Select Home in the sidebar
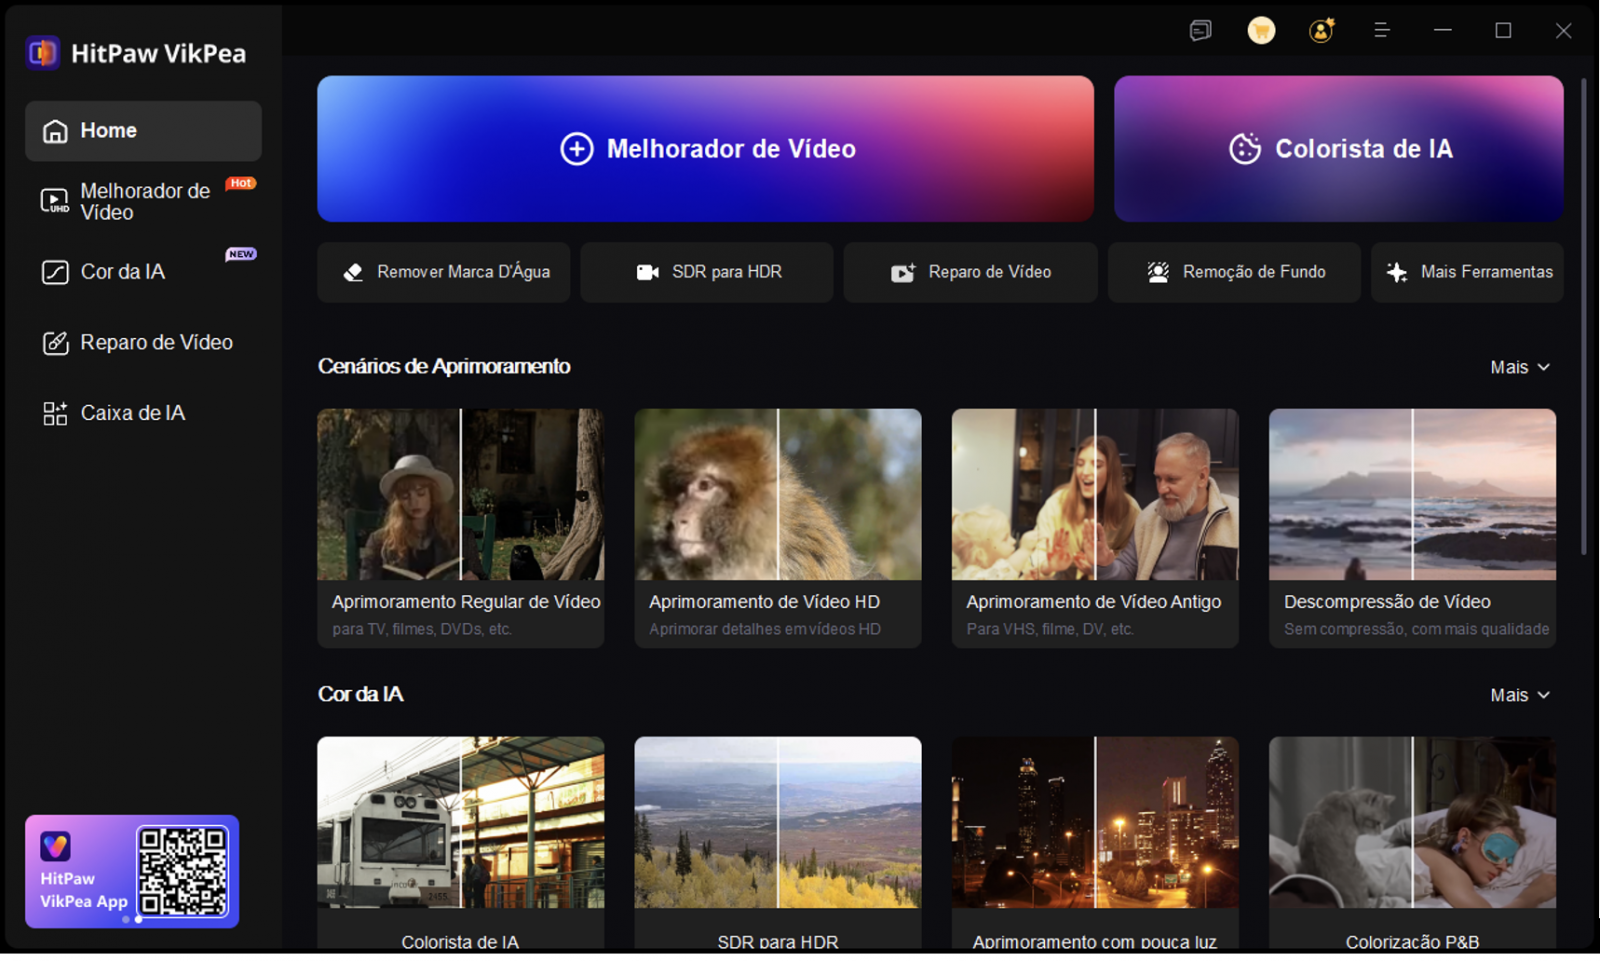The width and height of the screenshot is (1600, 961). [143, 131]
